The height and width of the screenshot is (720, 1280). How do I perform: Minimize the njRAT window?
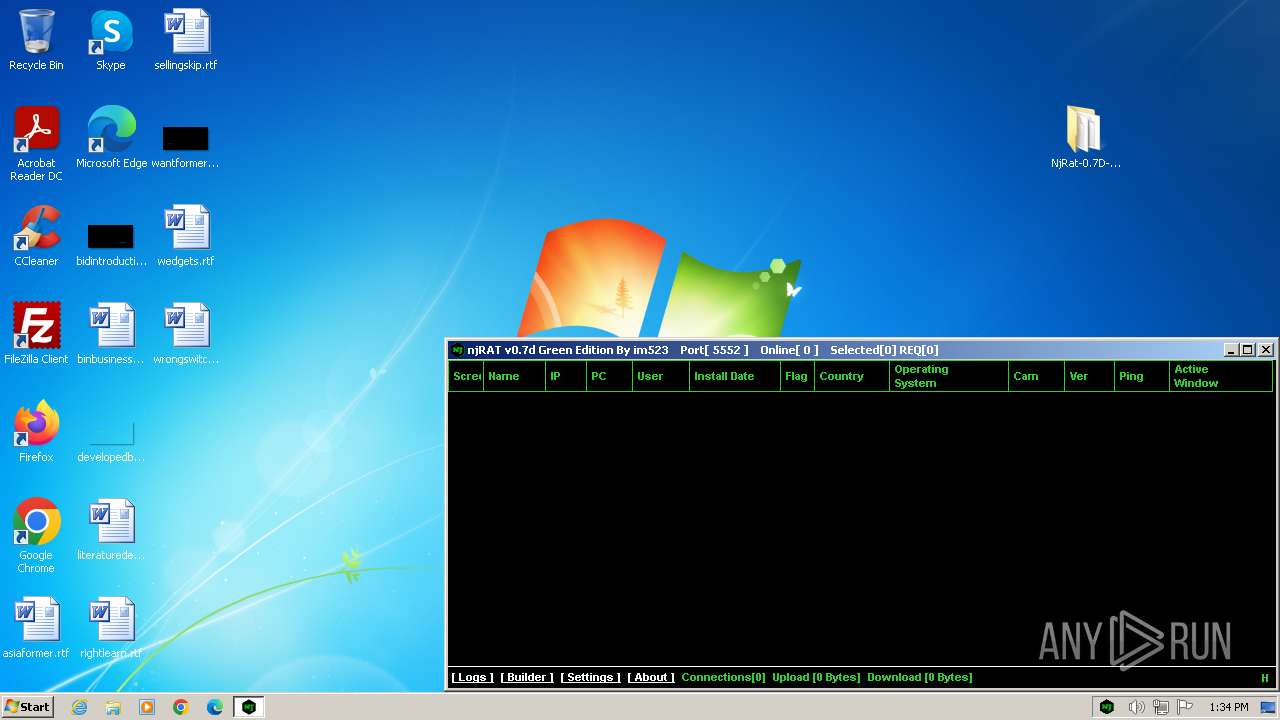point(1231,350)
